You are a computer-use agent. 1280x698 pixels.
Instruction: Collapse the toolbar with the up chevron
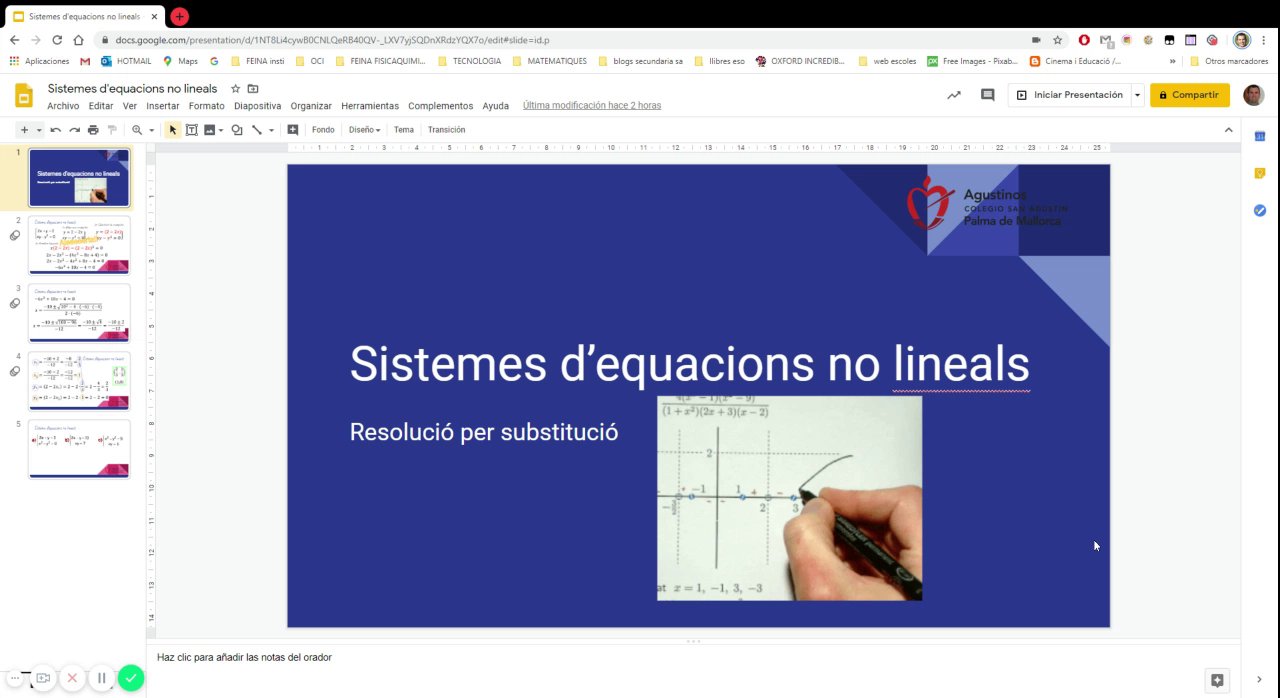(x=1229, y=130)
